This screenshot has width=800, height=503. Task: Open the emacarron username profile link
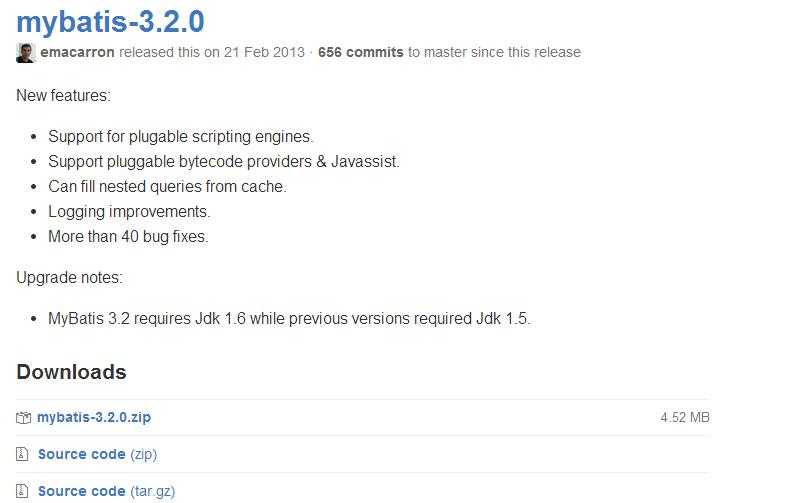click(78, 52)
